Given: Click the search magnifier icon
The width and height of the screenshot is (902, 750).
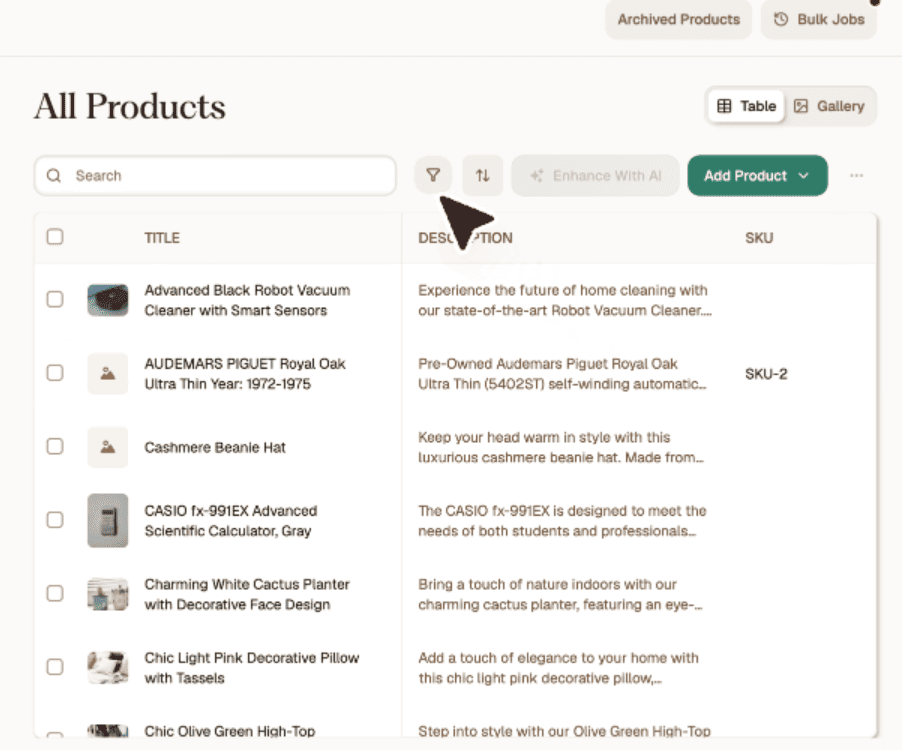Looking at the screenshot, I should pos(53,175).
